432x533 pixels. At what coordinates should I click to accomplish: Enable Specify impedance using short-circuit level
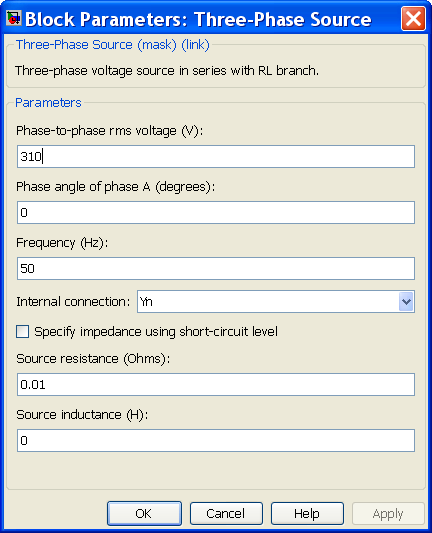(22, 331)
